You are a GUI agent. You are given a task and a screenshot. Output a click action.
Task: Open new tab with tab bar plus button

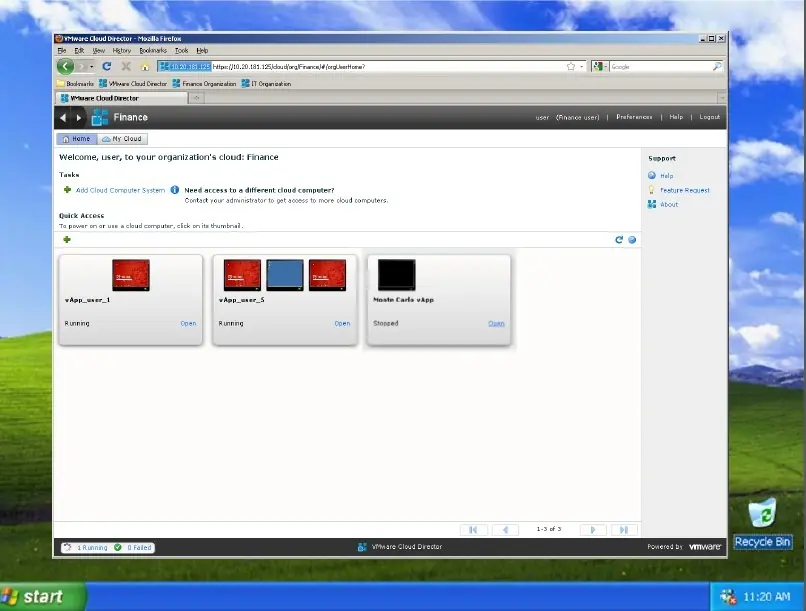[x=196, y=98]
